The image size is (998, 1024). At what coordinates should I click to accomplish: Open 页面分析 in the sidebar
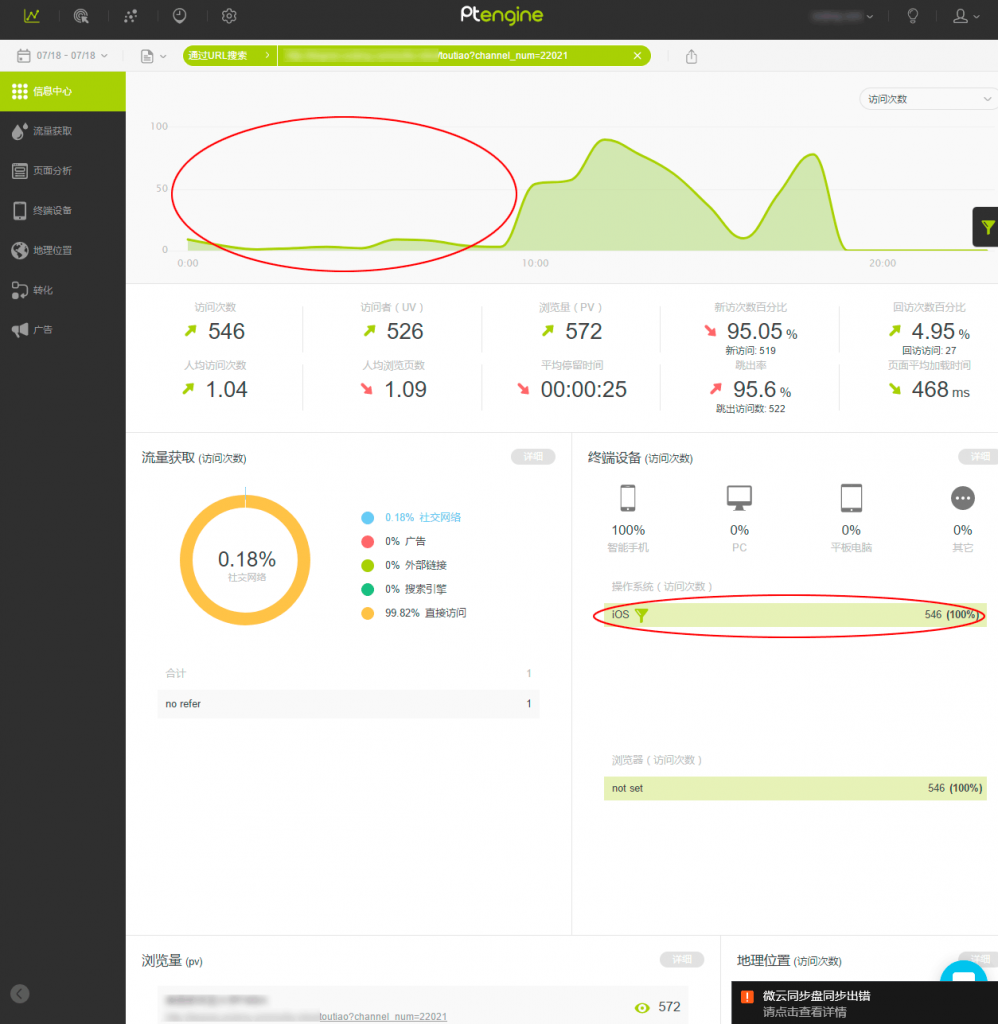tap(52, 171)
